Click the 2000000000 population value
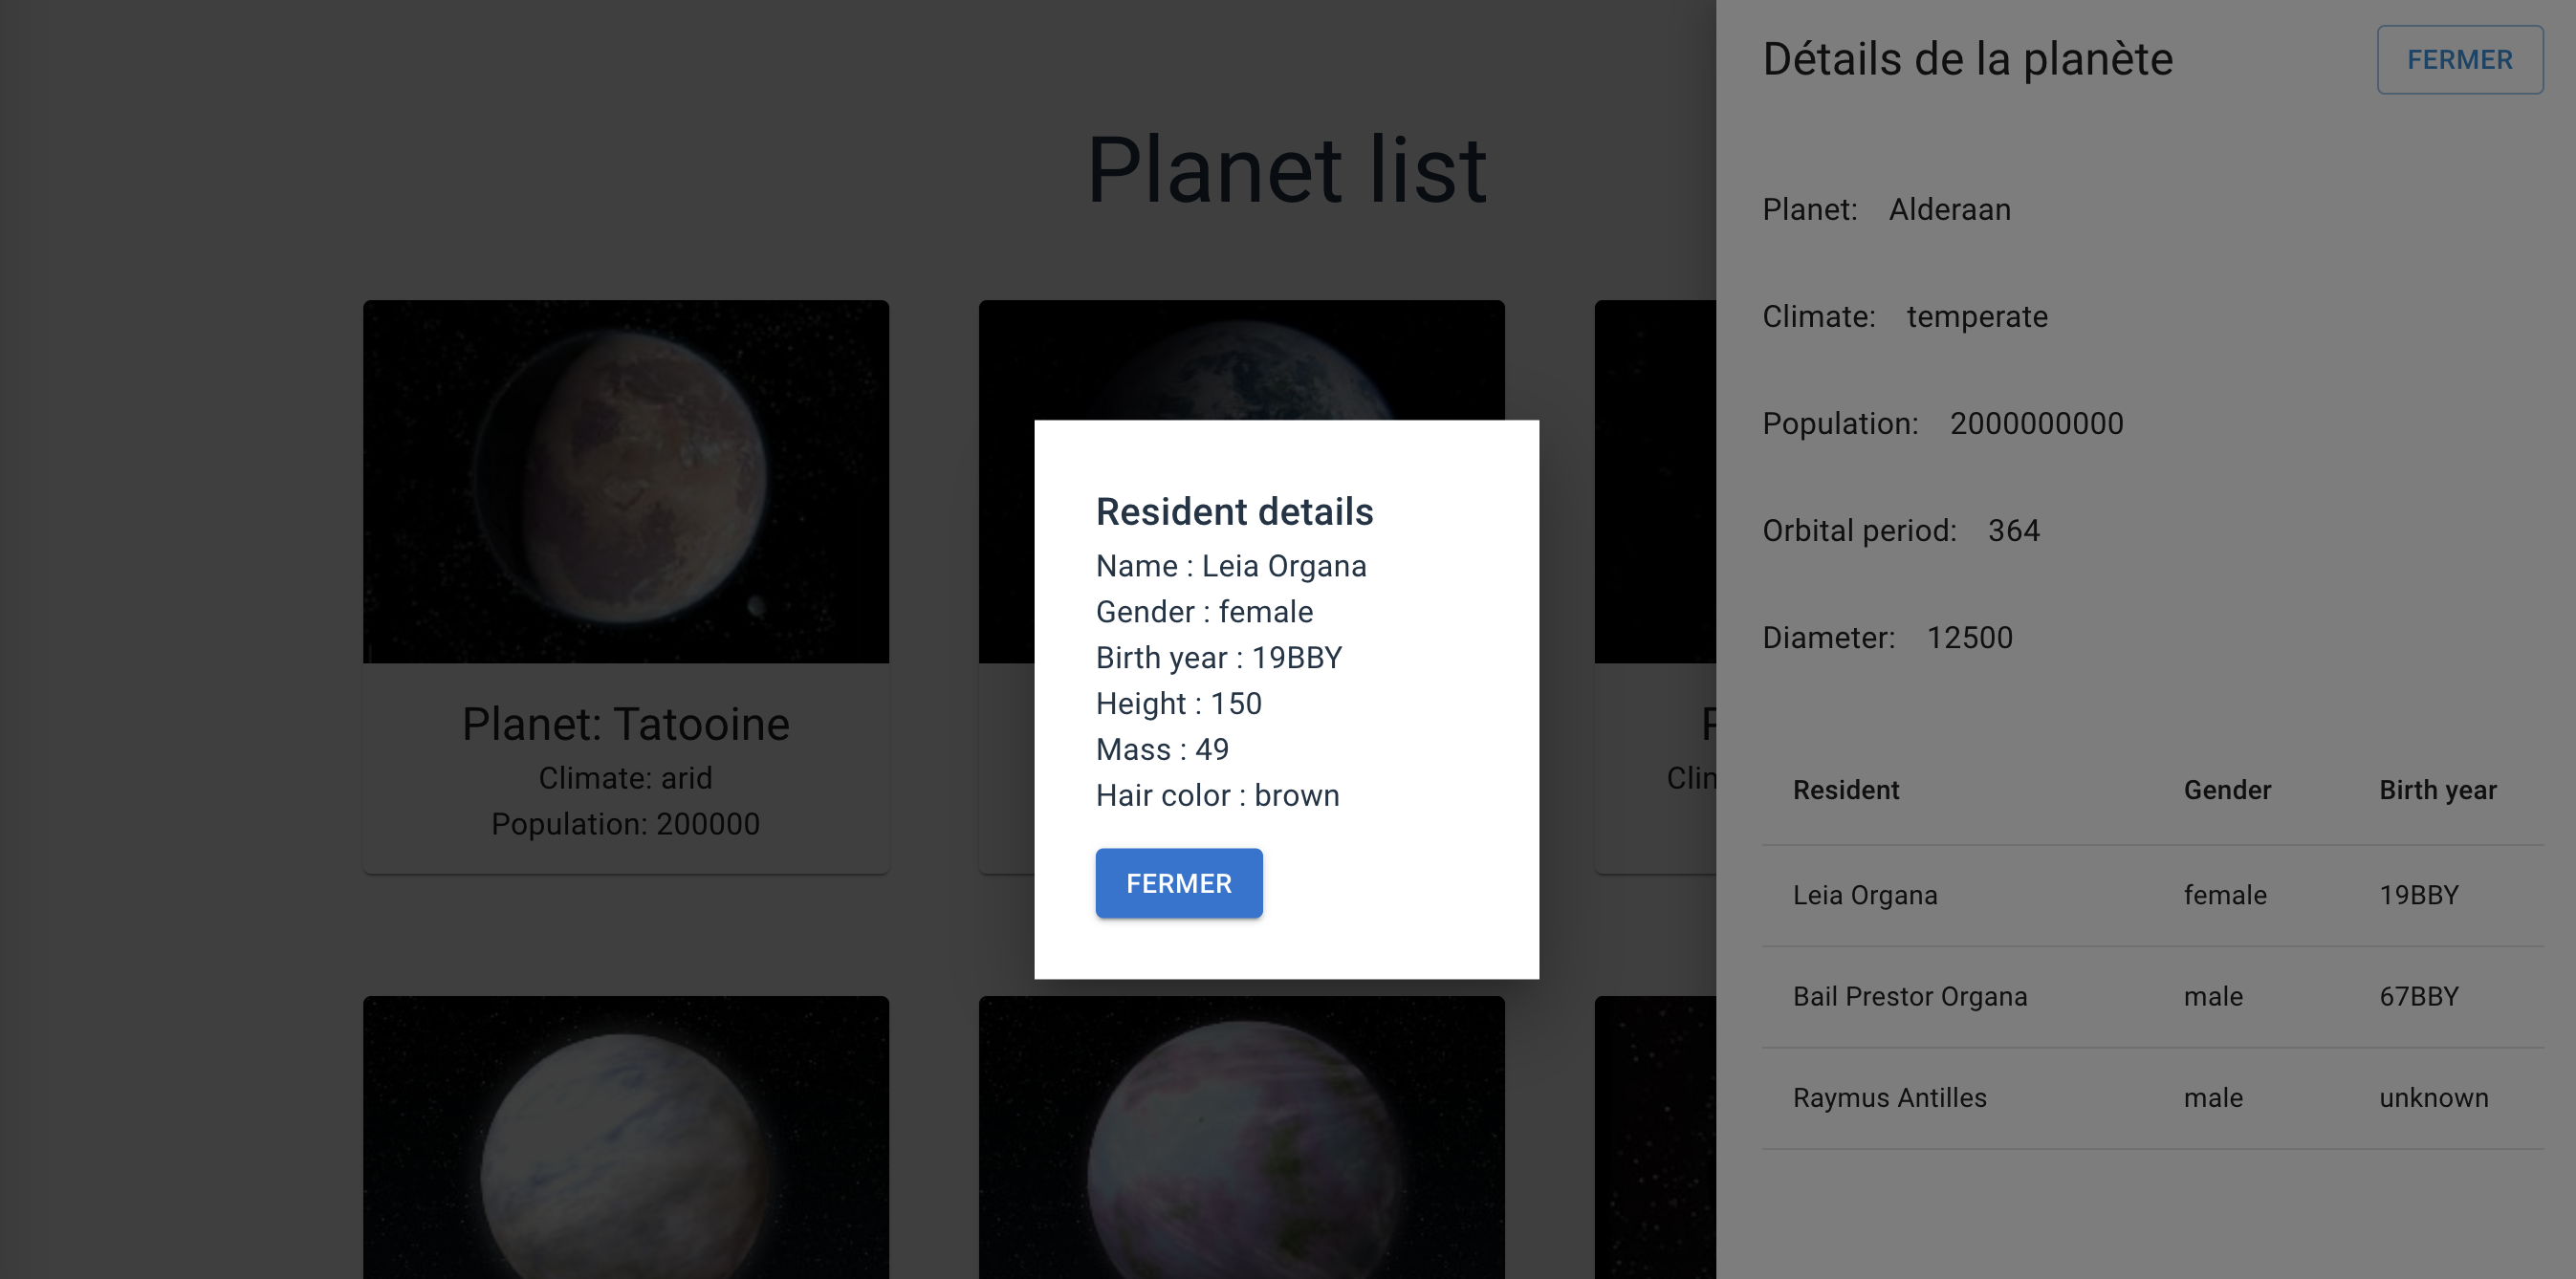This screenshot has width=2576, height=1279. pos(2036,424)
